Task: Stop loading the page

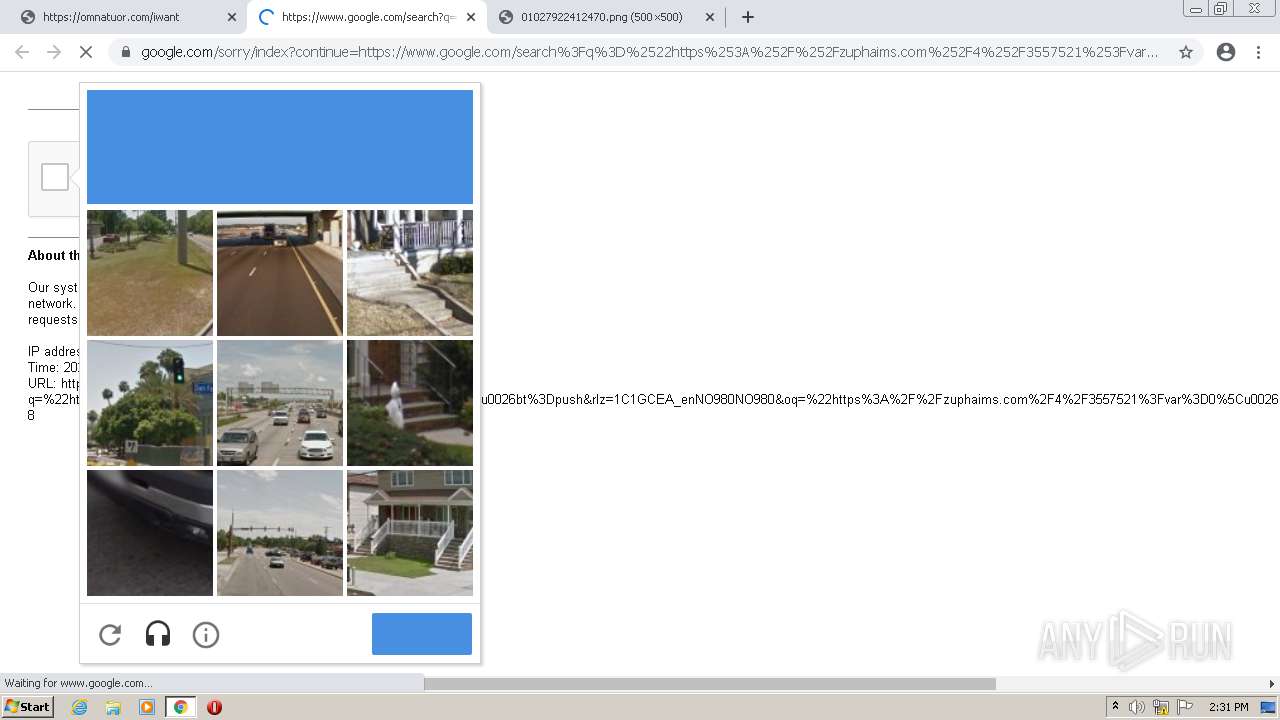Action: point(86,52)
